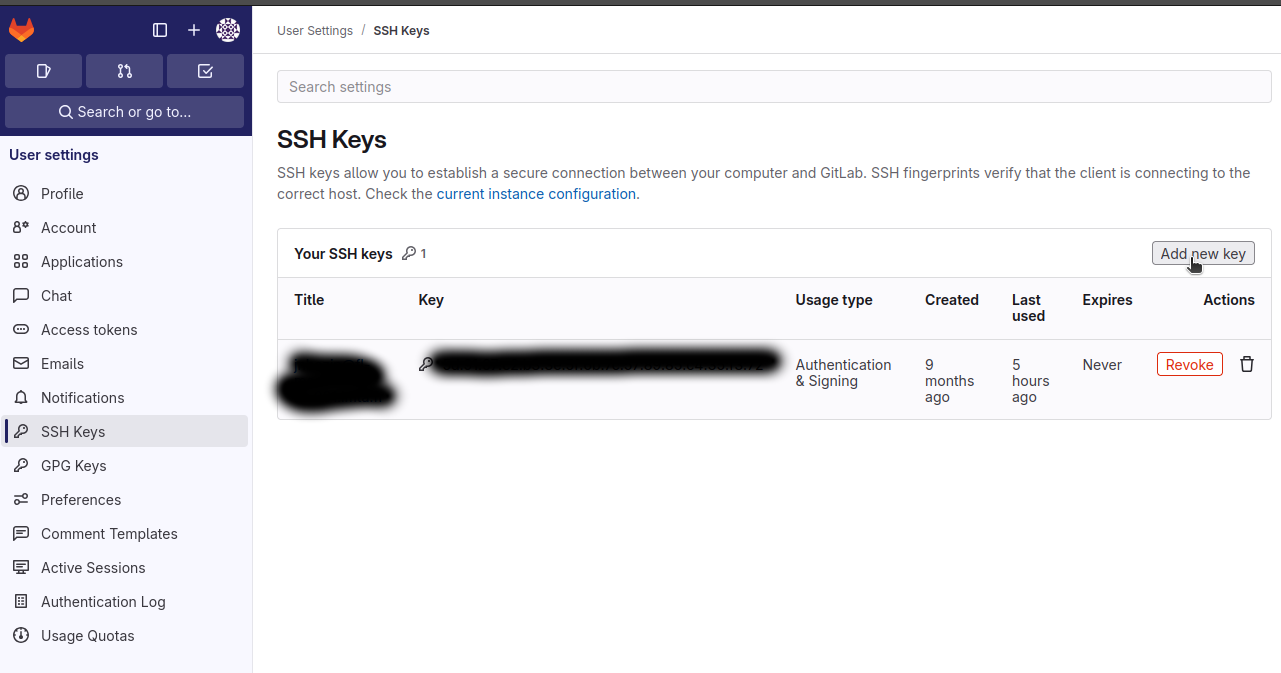Revoke the listed SSH key

click(x=1189, y=364)
